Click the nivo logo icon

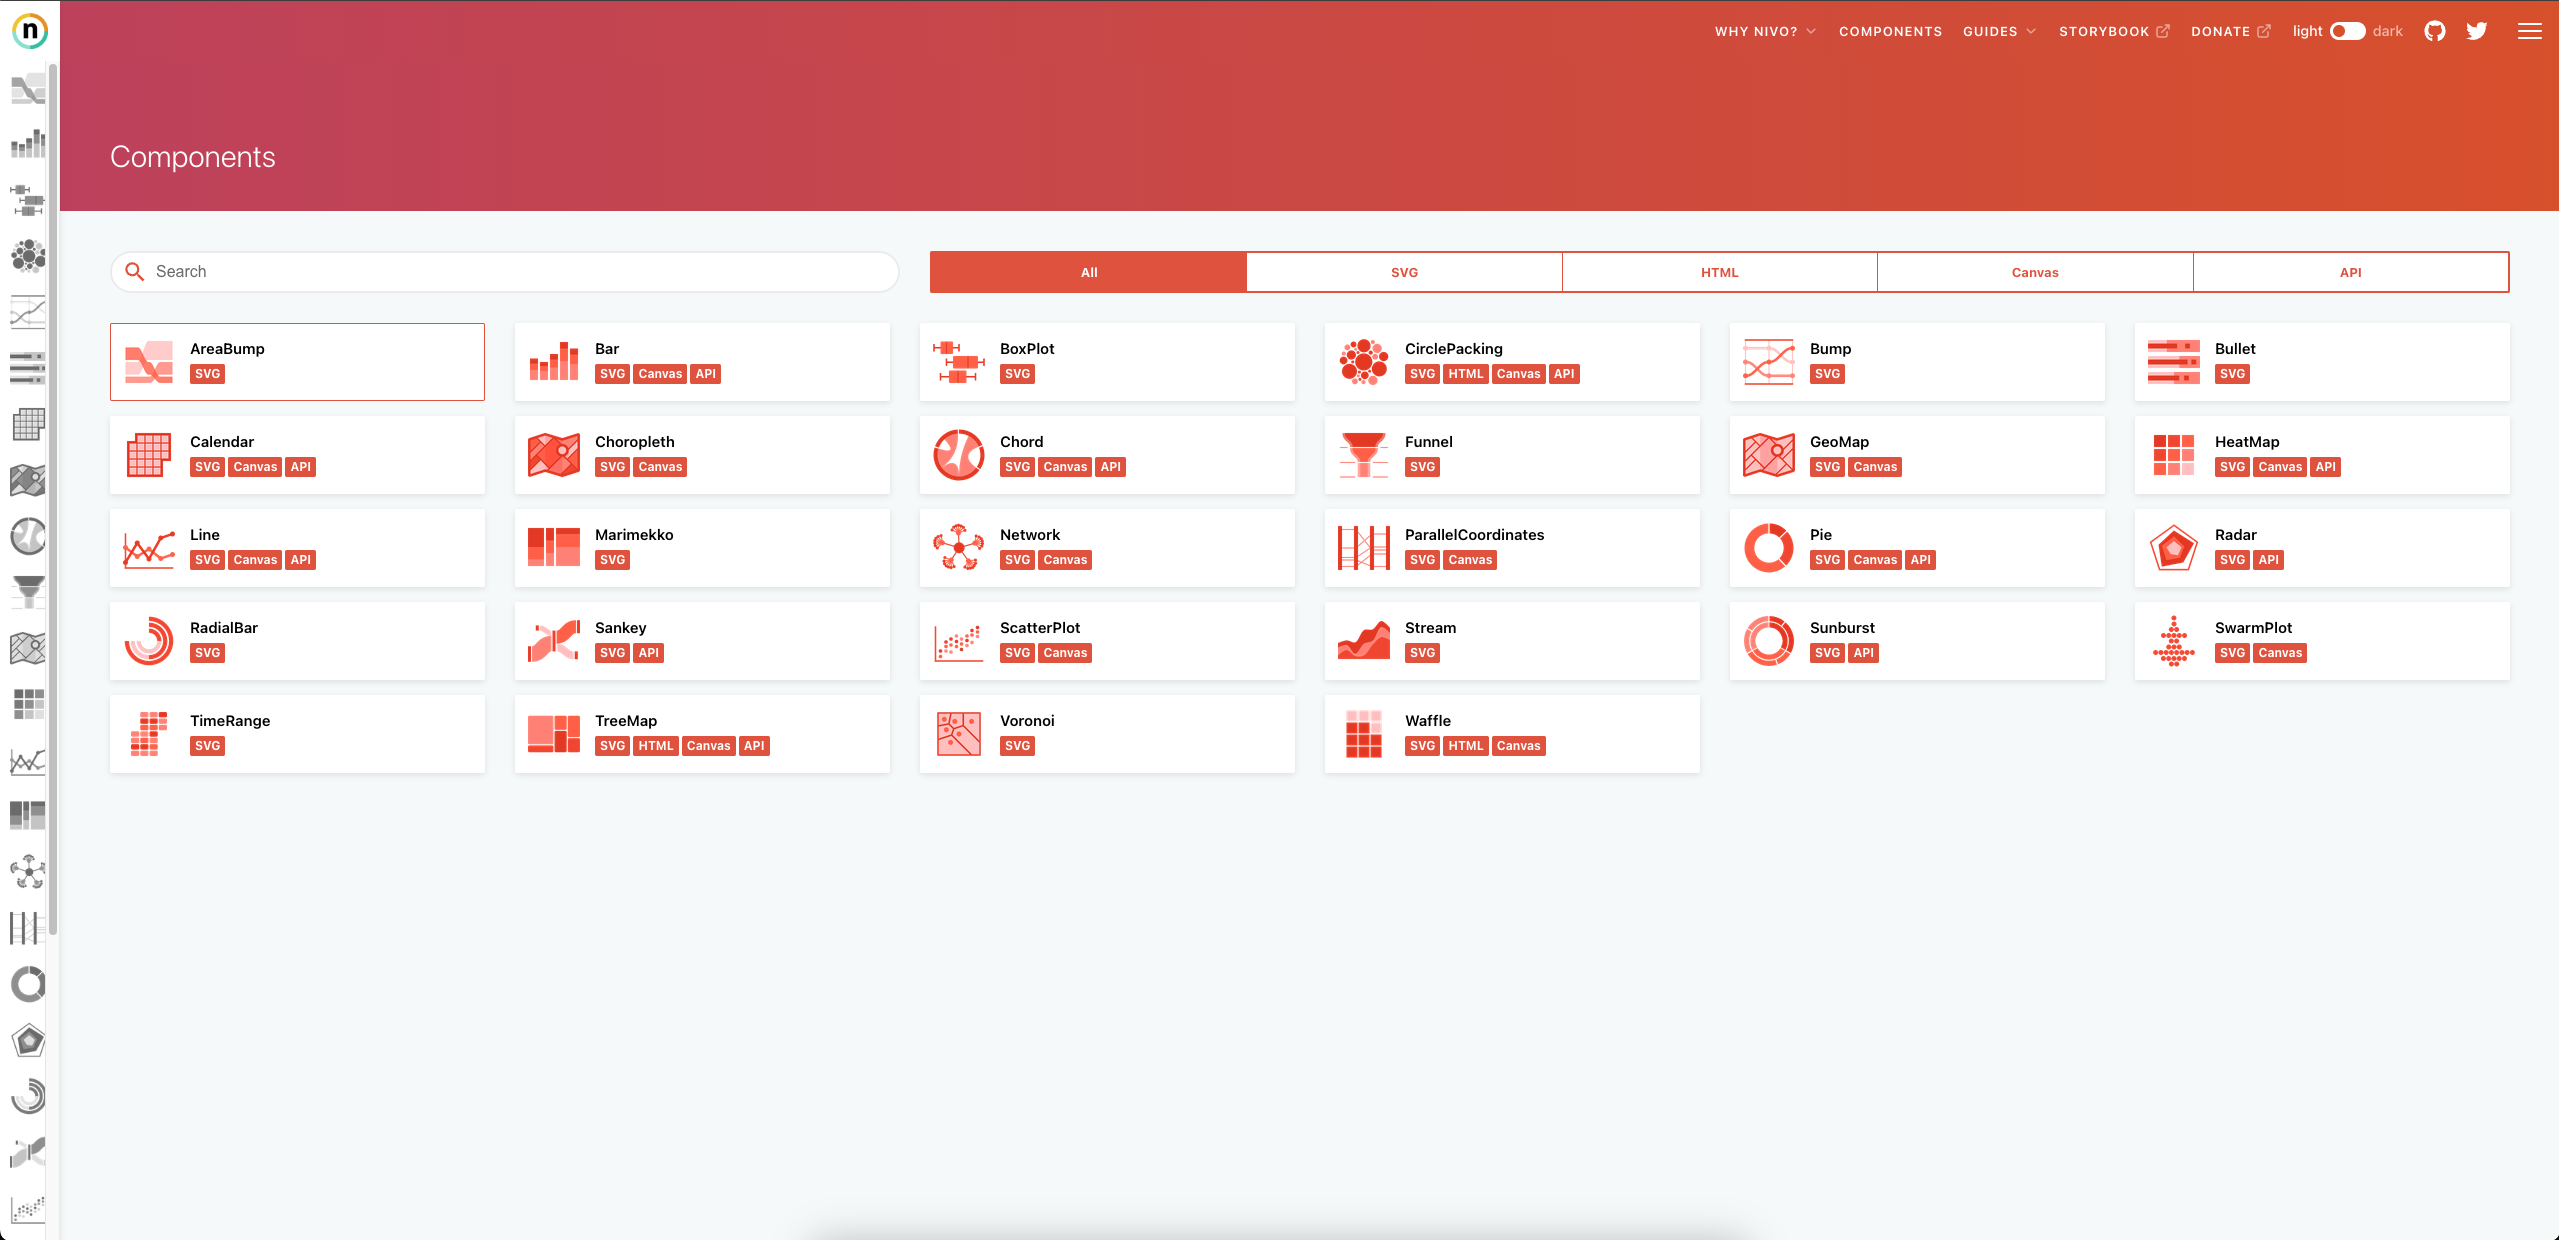pos(30,31)
